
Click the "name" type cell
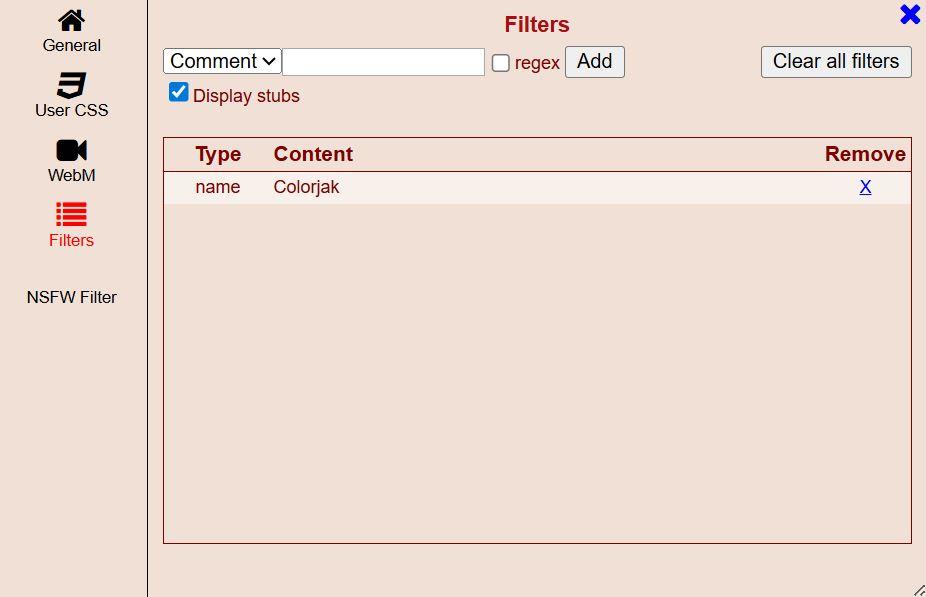coord(218,187)
